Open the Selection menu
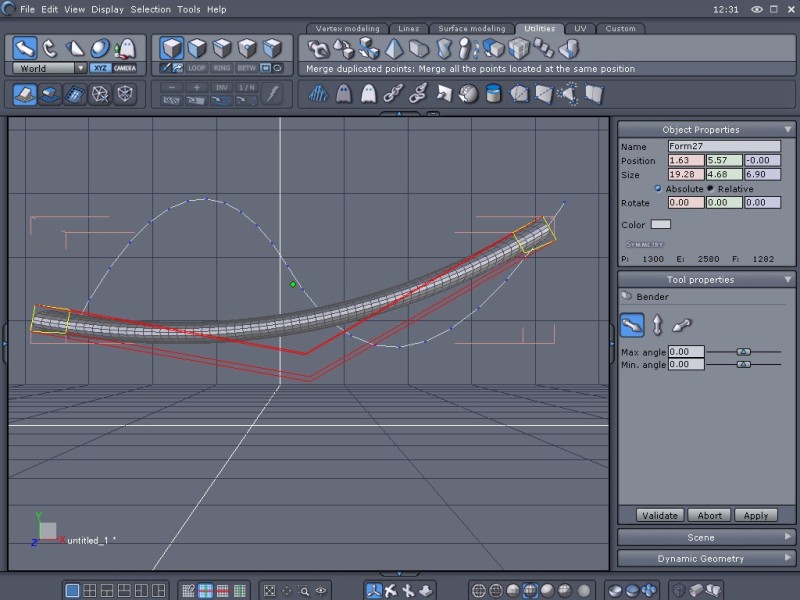The width and height of the screenshot is (800, 600). pos(151,9)
